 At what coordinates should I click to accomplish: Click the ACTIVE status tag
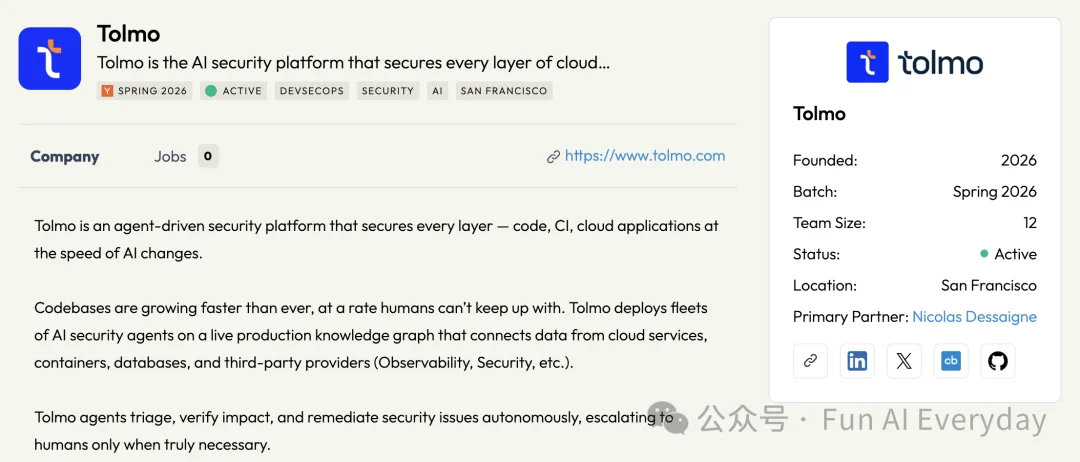[233, 91]
